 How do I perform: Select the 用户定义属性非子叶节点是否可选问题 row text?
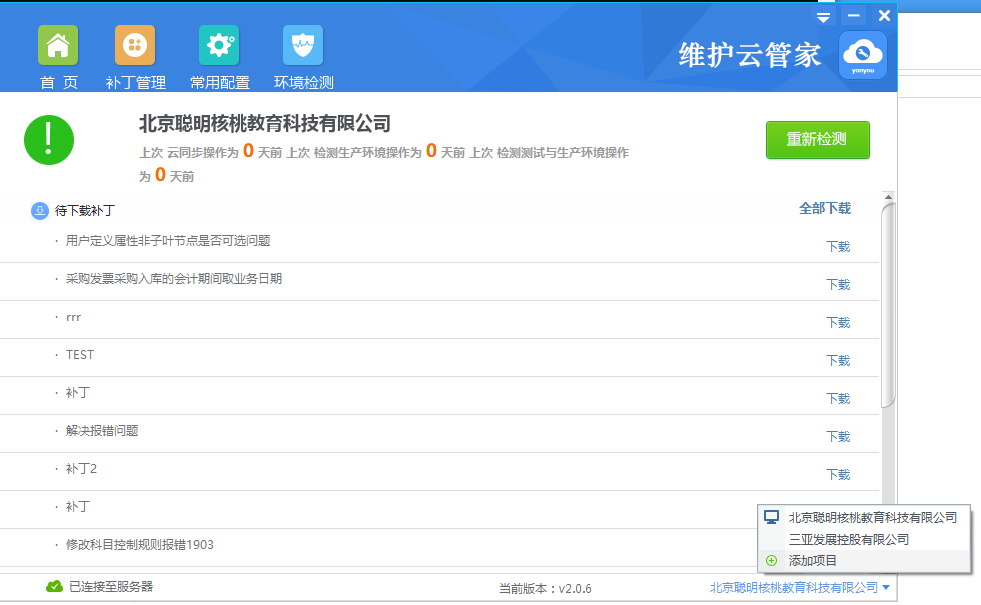(168, 241)
